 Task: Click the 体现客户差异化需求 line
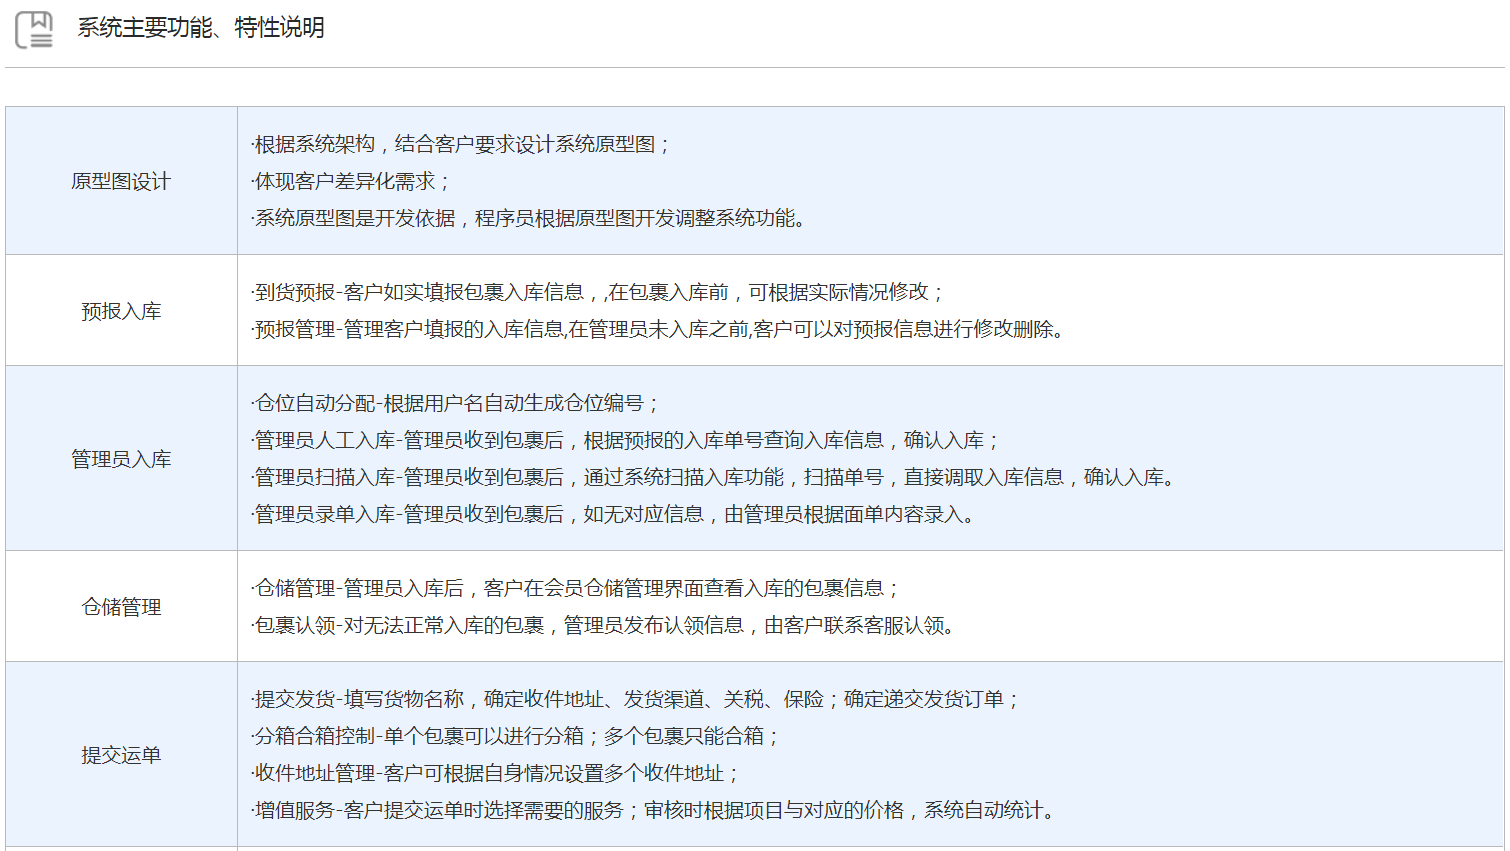pyautogui.click(x=352, y=181)
